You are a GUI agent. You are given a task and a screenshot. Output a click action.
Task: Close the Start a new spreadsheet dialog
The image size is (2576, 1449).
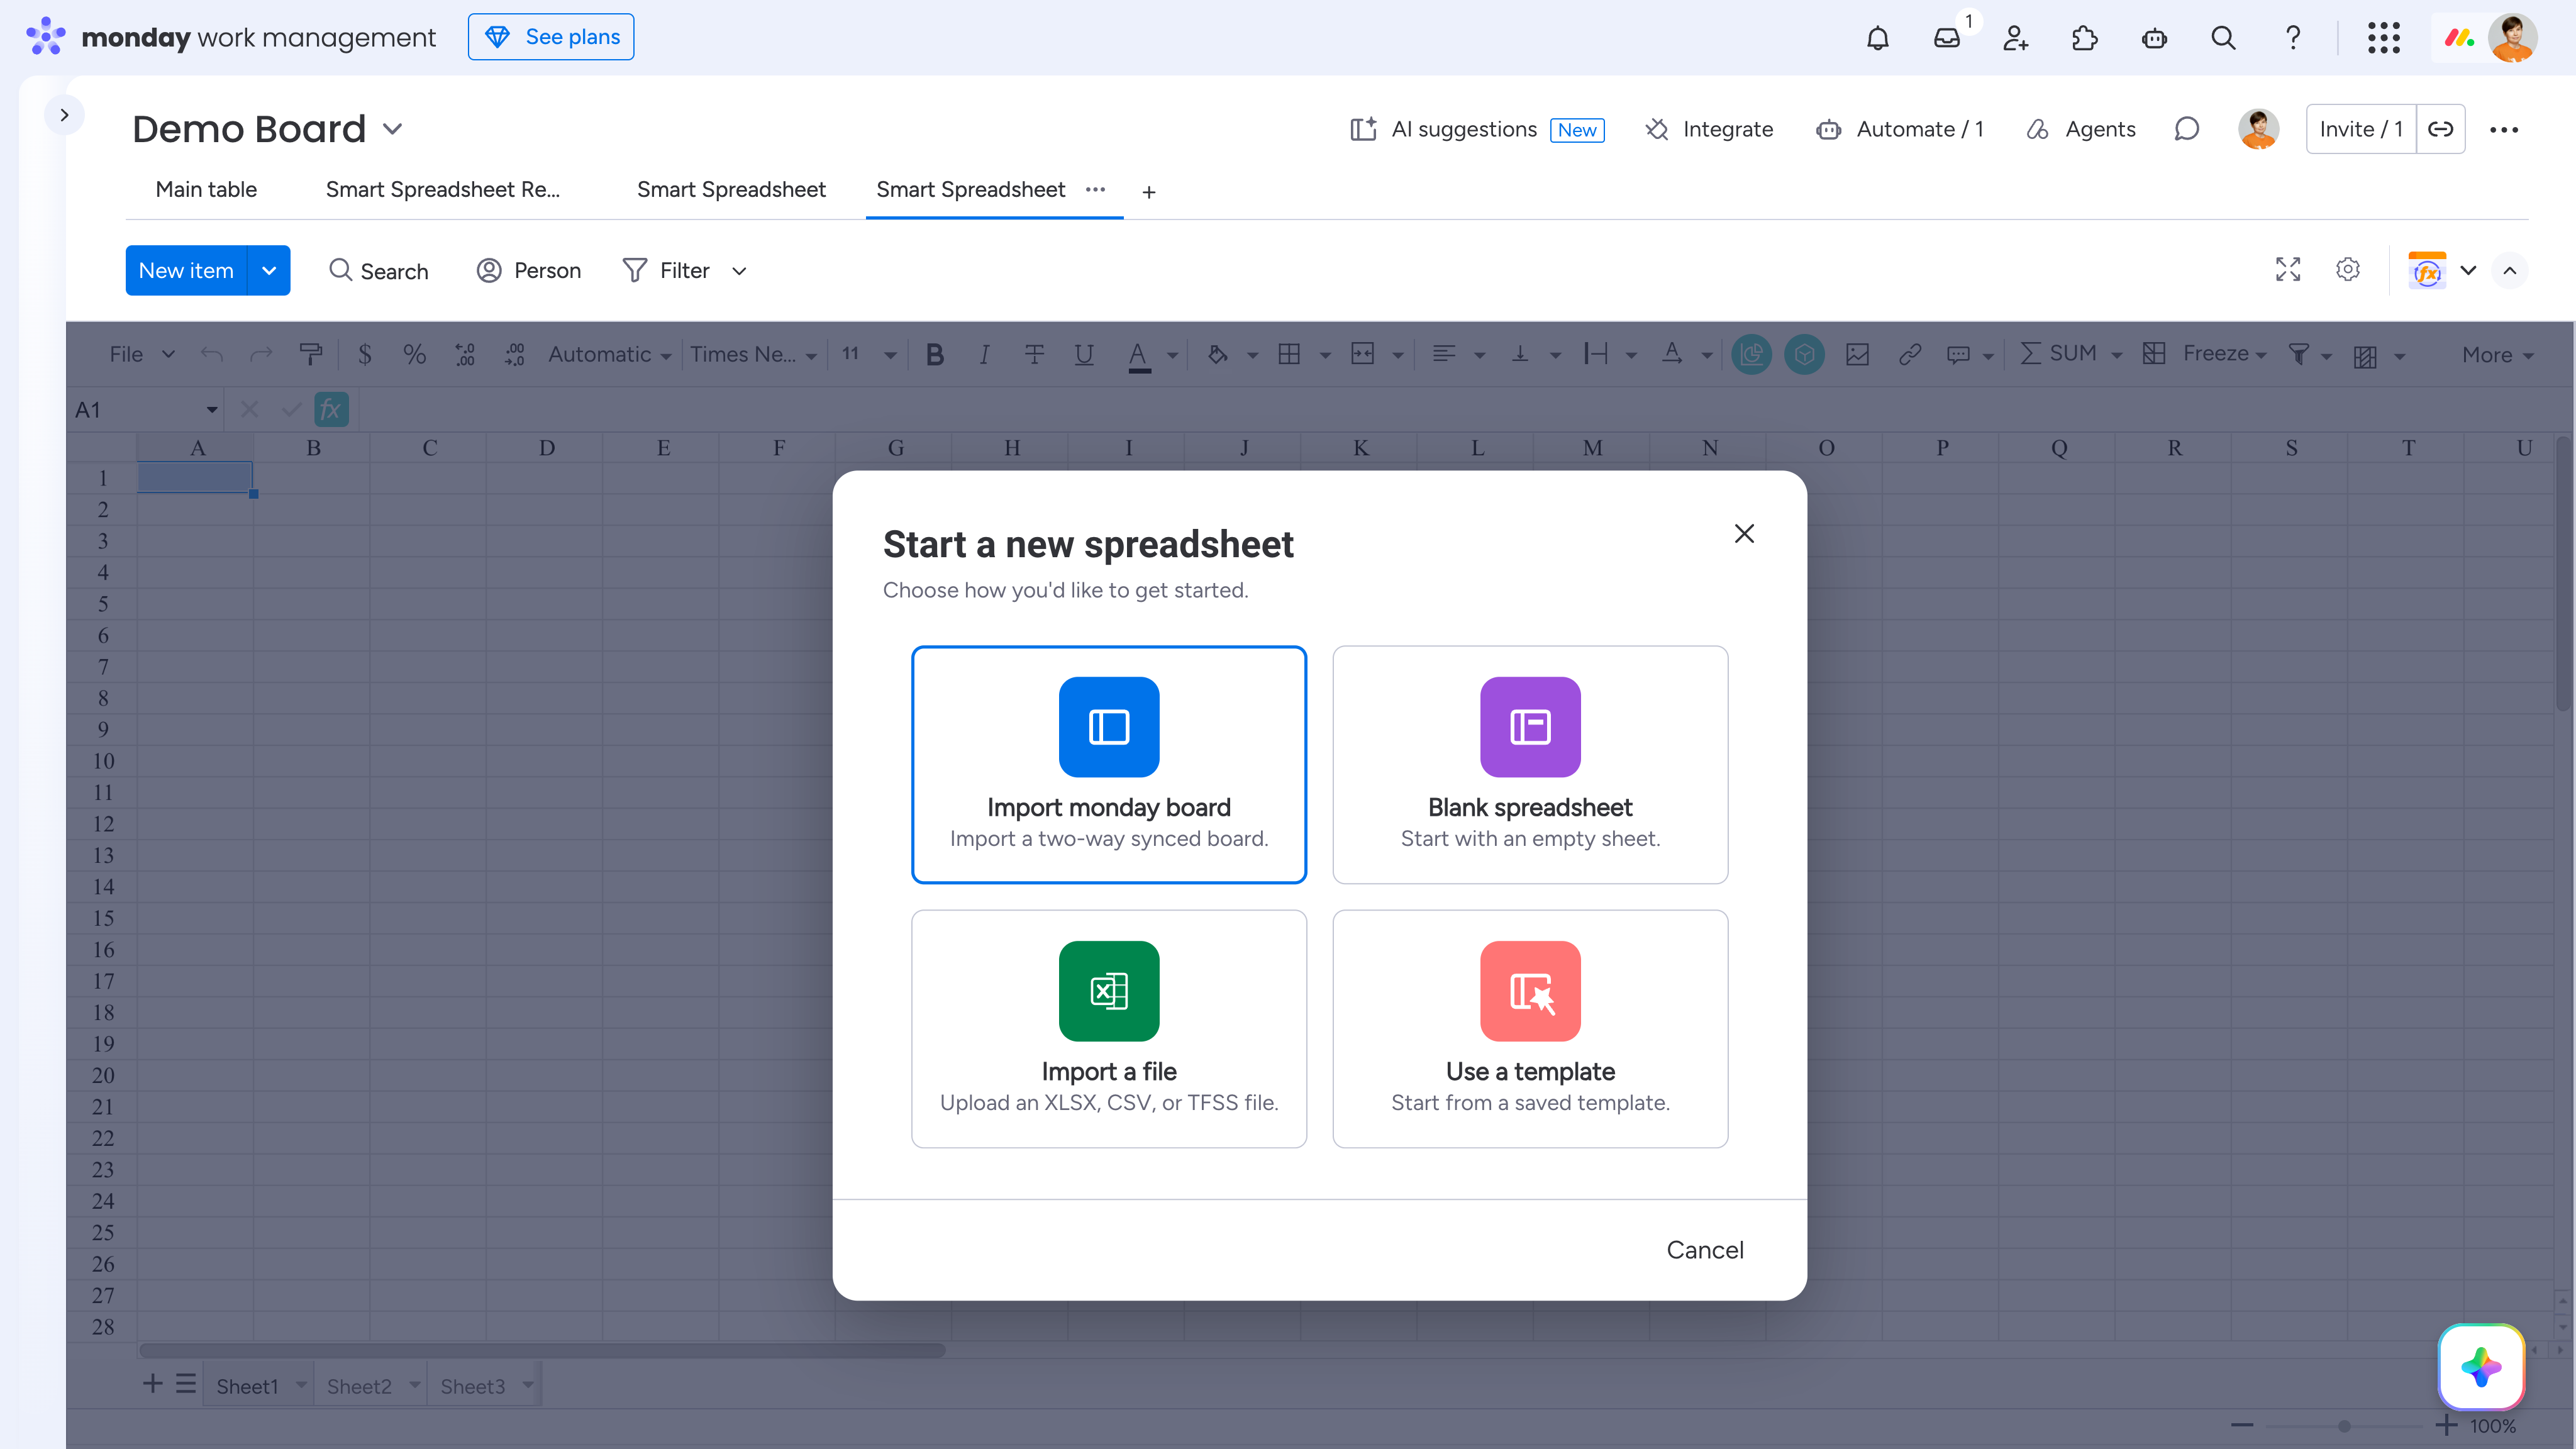(x=1744, y=534)
